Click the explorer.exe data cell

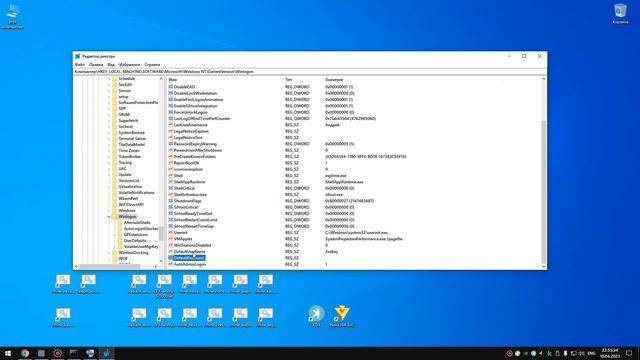(x=336, y=176)
